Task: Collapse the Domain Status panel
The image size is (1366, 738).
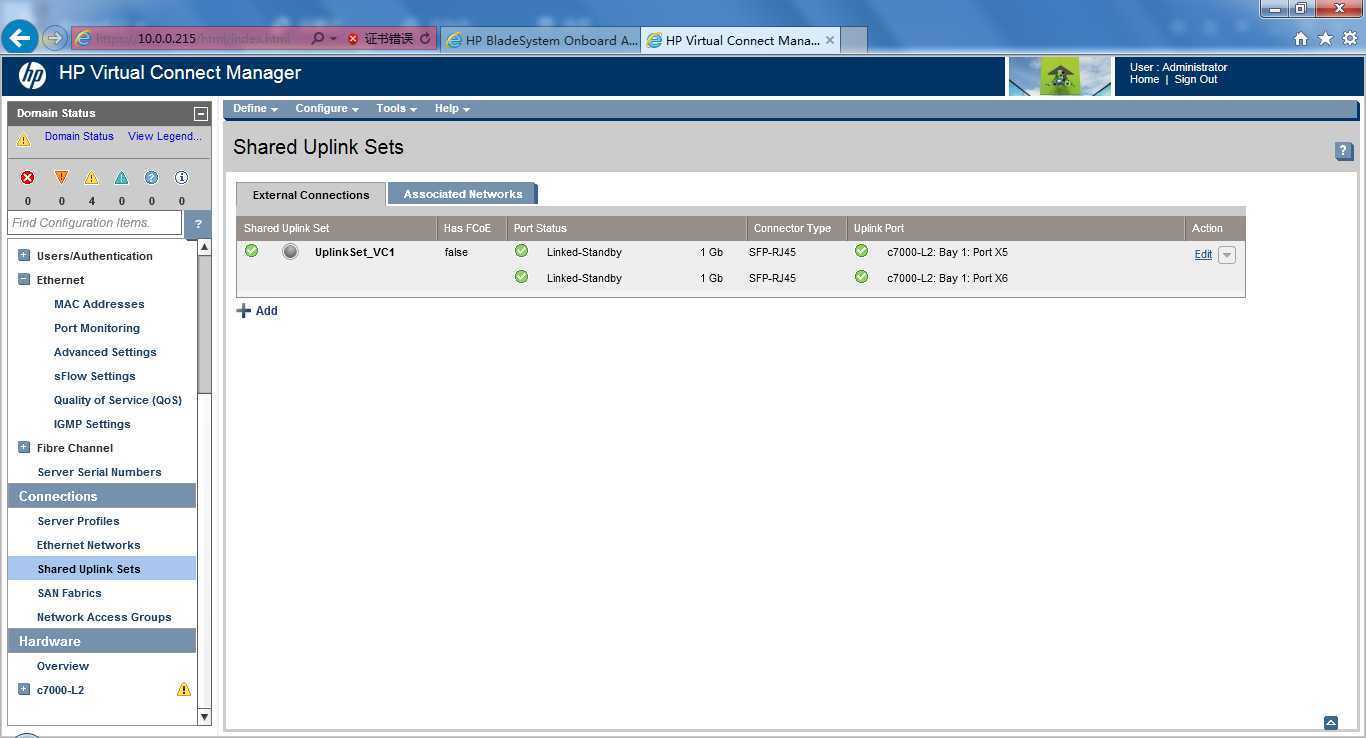Action: coord(200,114)
